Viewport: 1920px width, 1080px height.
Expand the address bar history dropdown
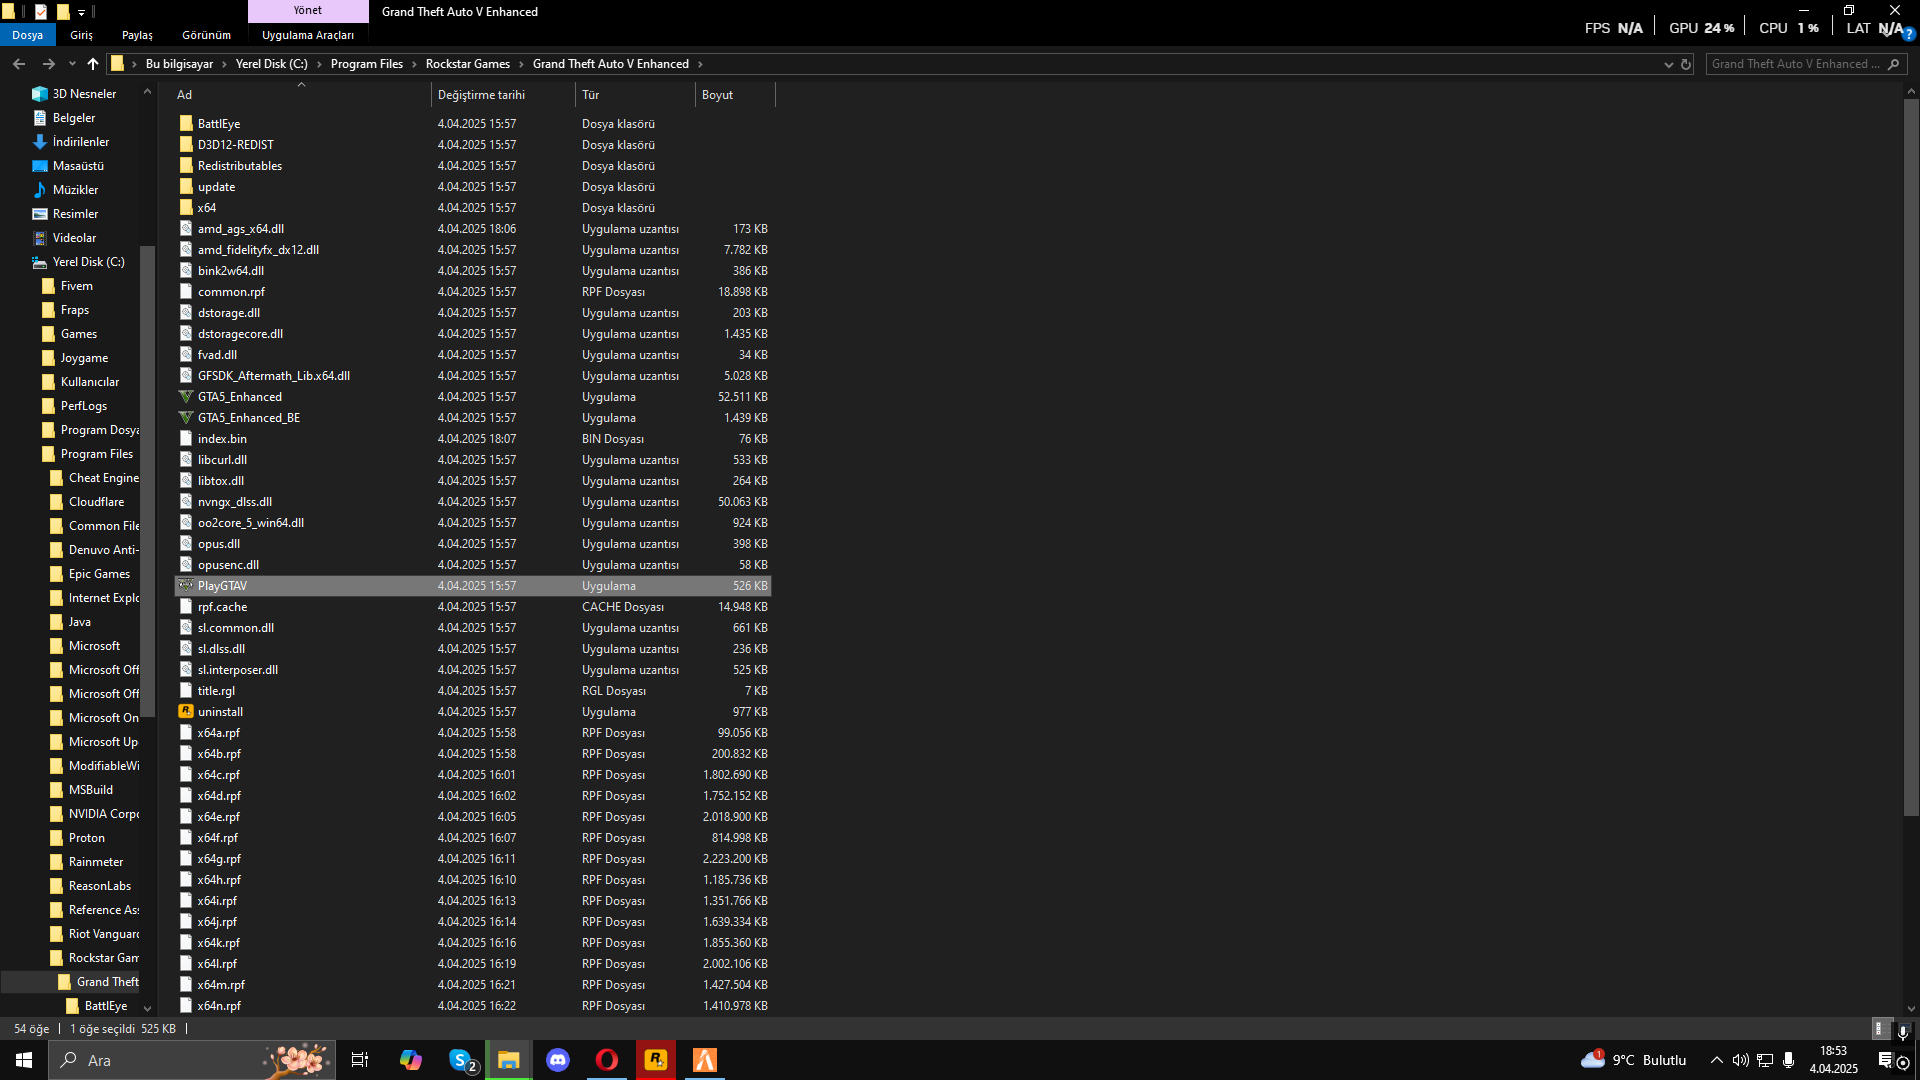point(1668,64)
